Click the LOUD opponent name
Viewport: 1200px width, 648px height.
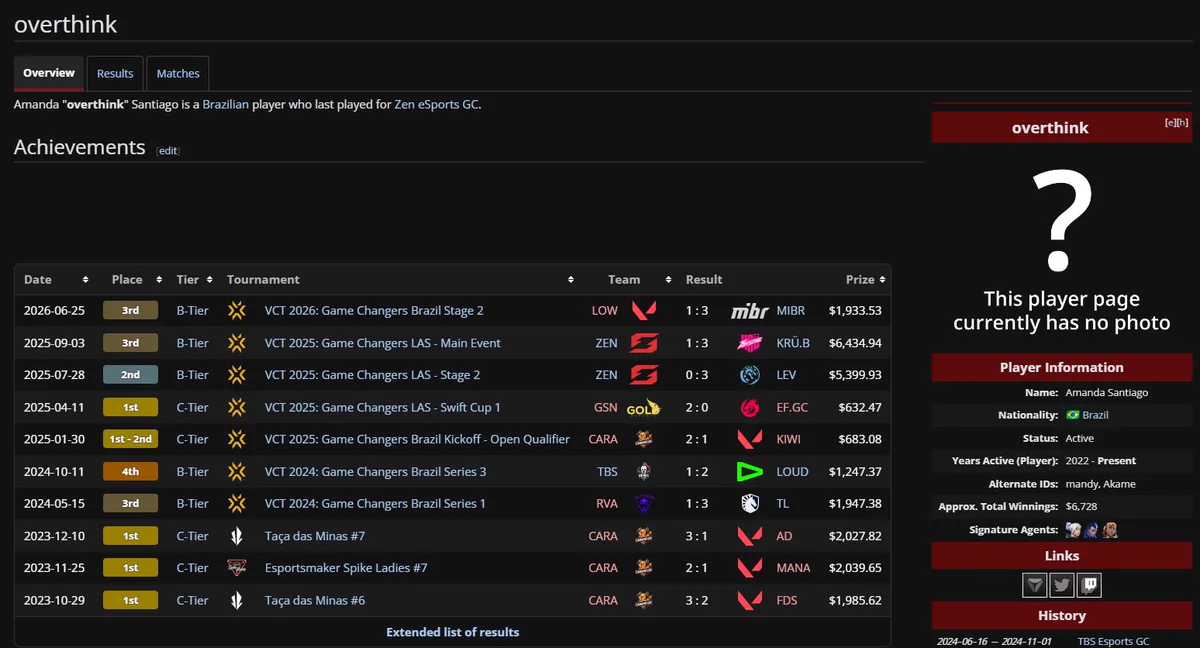click(793, 471)
